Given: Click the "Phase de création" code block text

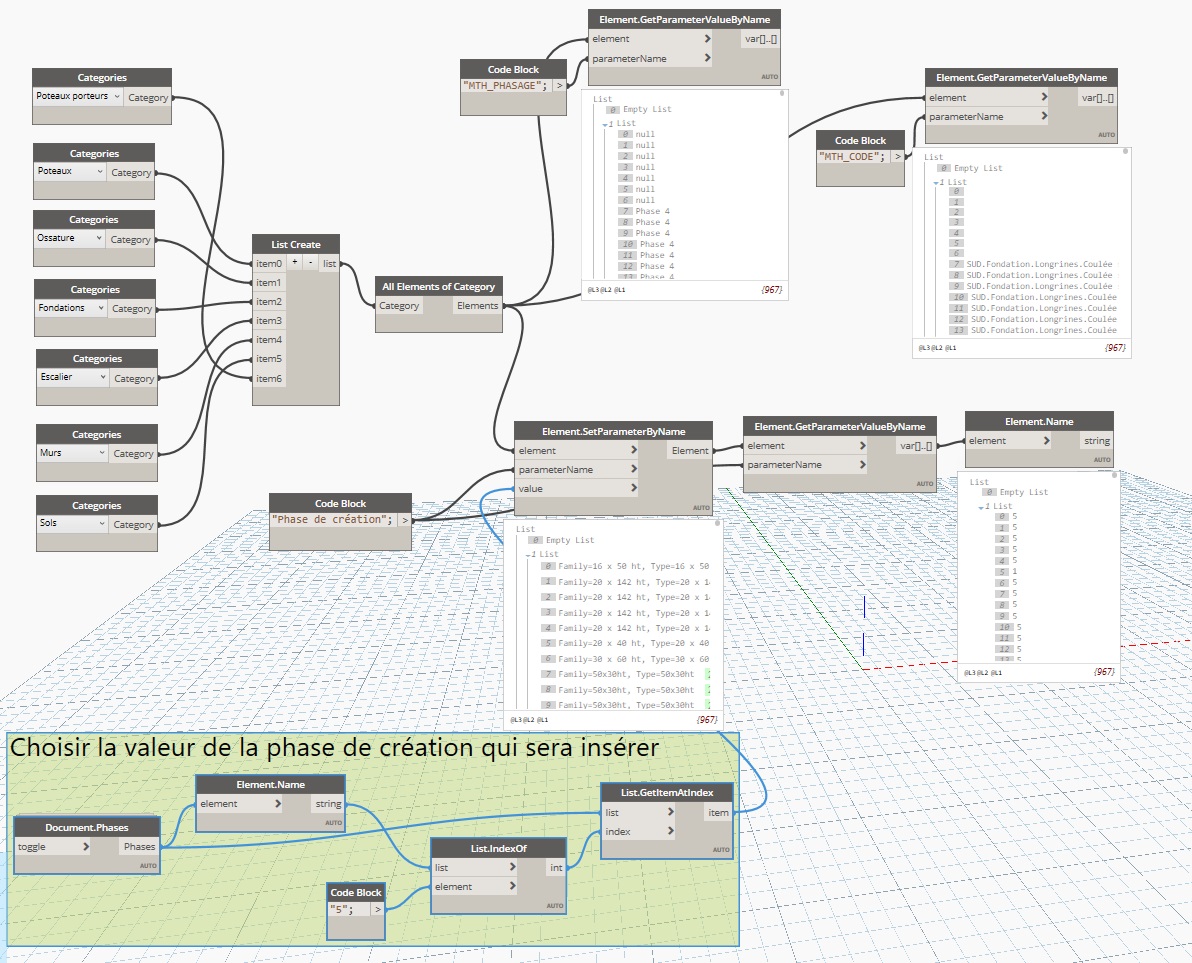Looking at the screenshot, I should click(331, 520).
